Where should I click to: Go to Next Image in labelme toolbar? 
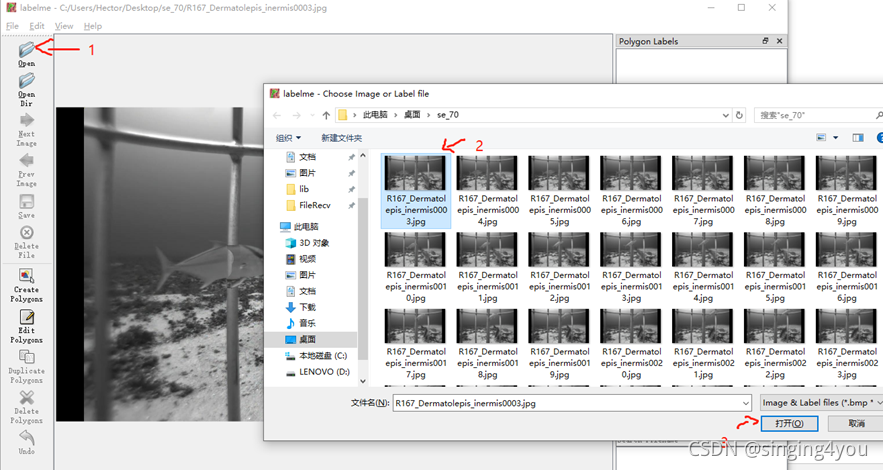(x=26, y=130)
